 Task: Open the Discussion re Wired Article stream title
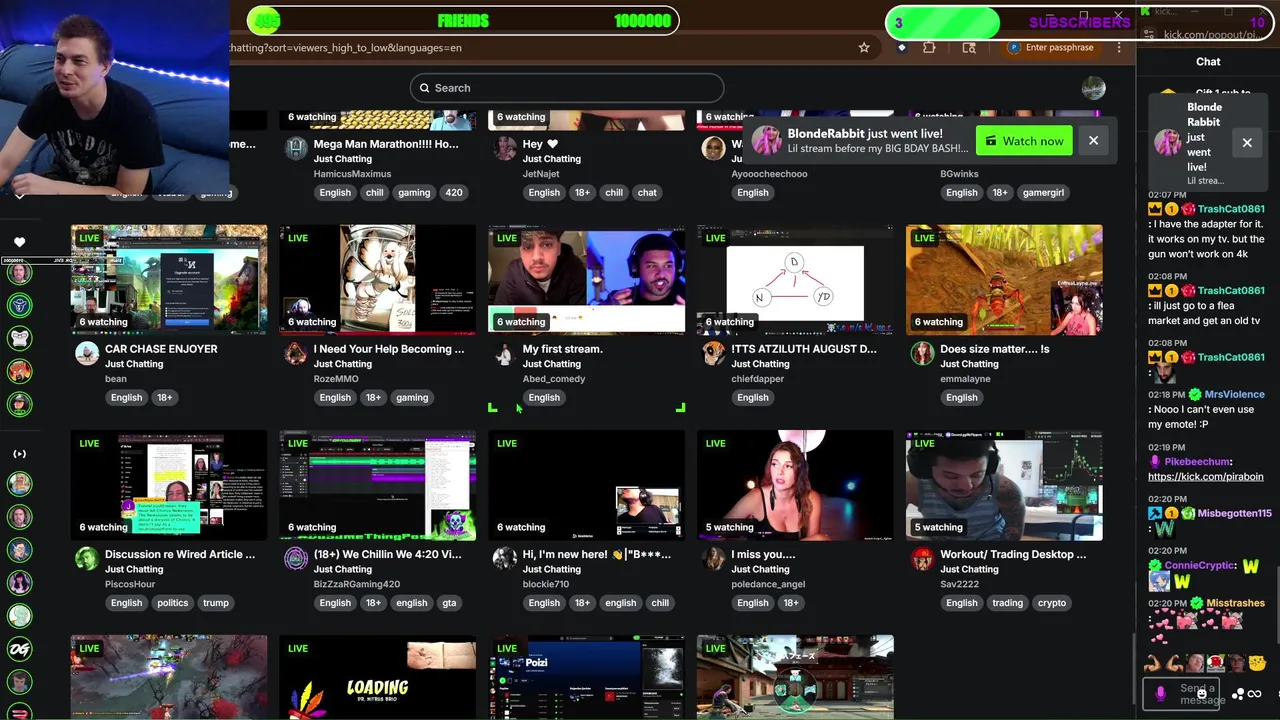tap(180, 554)
